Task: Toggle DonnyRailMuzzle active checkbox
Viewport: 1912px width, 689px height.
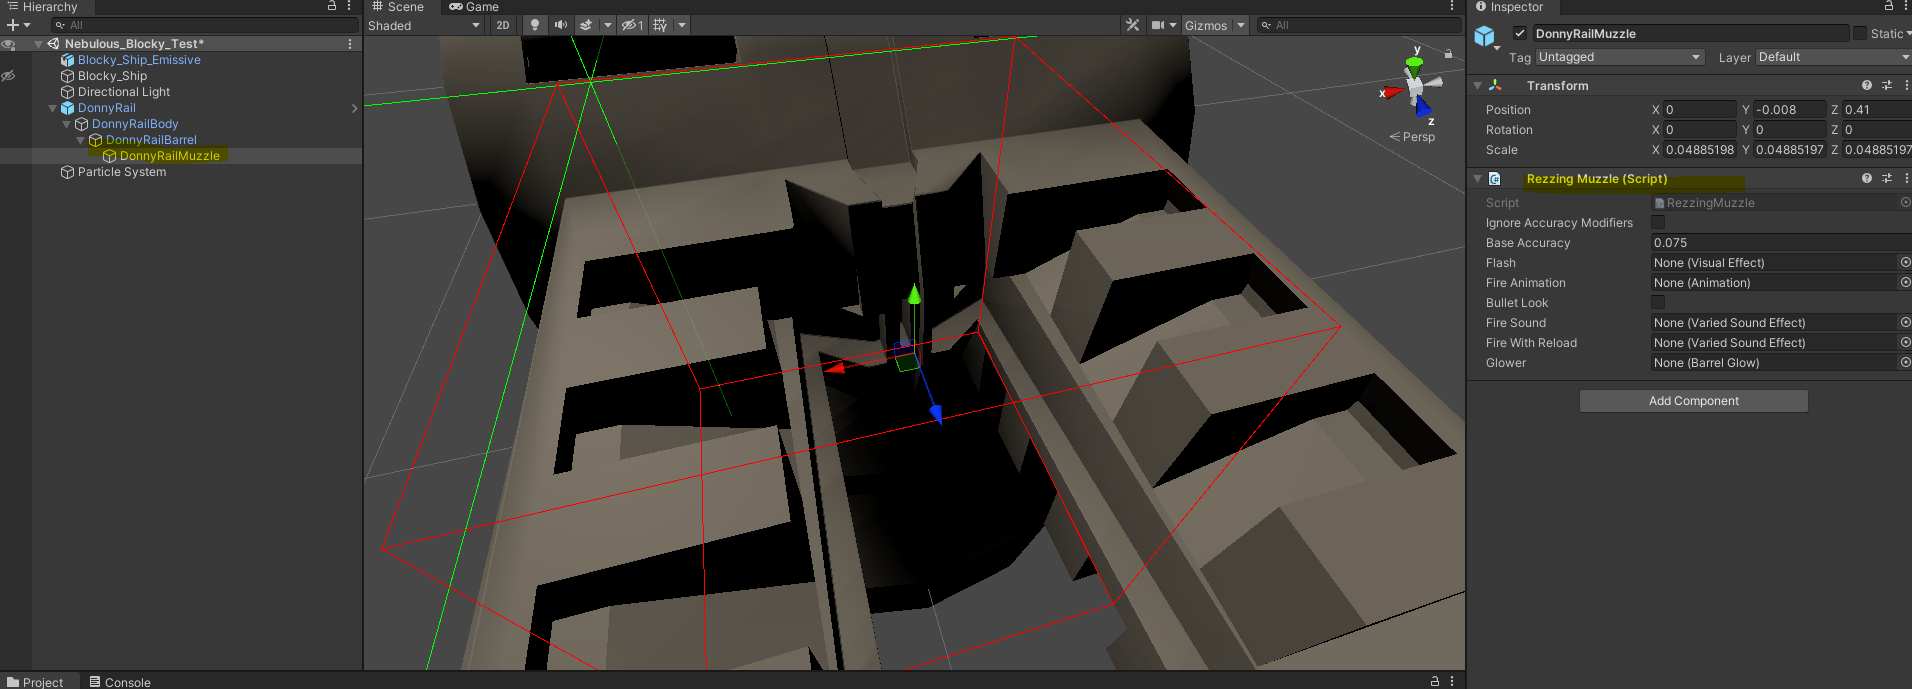Action: point(1520,33)
